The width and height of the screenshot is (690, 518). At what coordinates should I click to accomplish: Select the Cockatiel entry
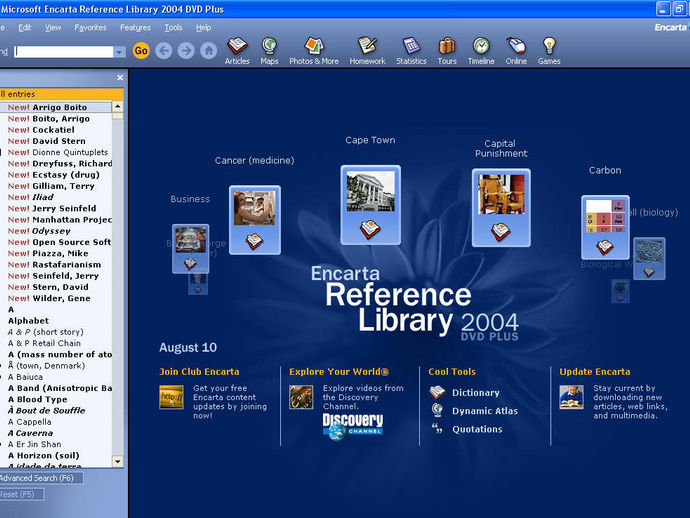pos(56,130)
